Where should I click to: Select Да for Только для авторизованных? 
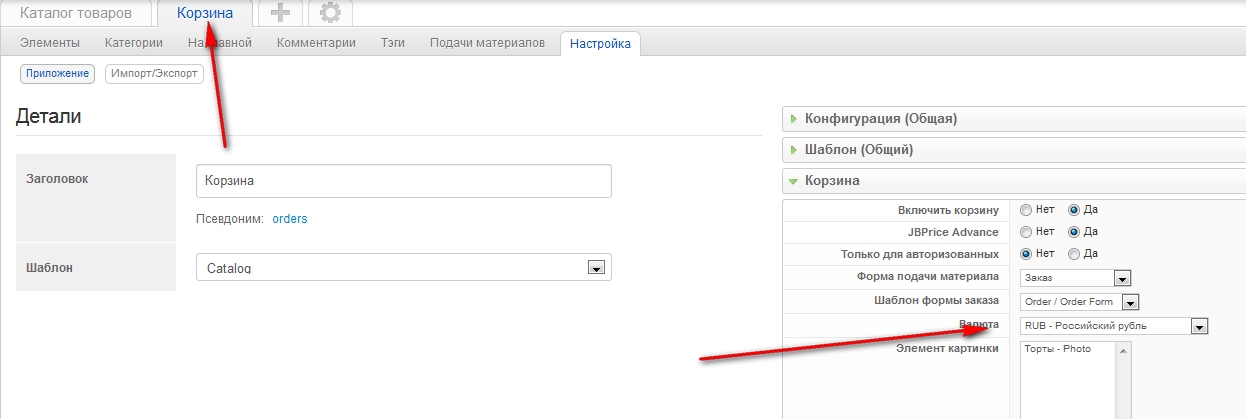(1074, 254)
